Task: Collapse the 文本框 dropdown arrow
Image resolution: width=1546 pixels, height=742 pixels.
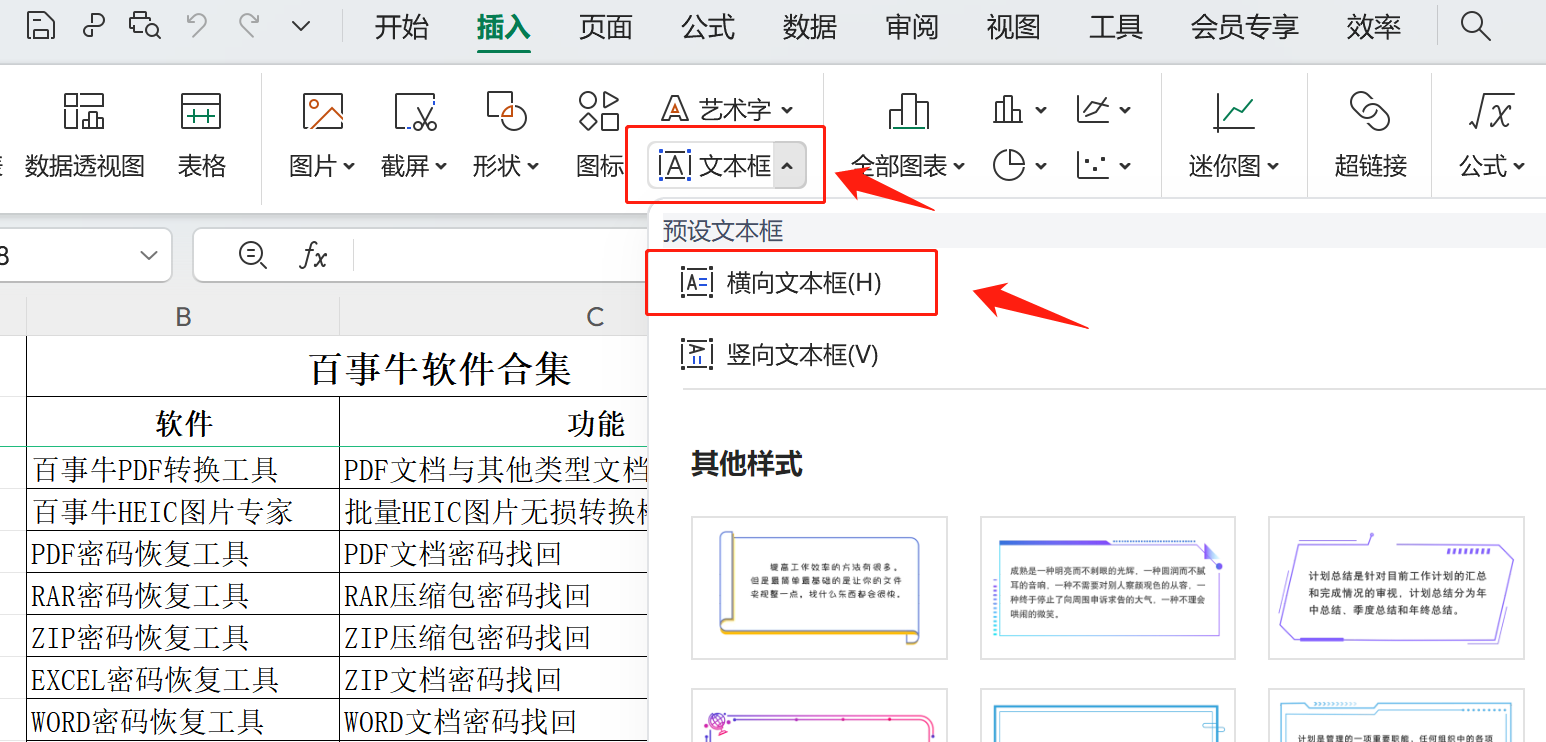Action: pos(787,166)
